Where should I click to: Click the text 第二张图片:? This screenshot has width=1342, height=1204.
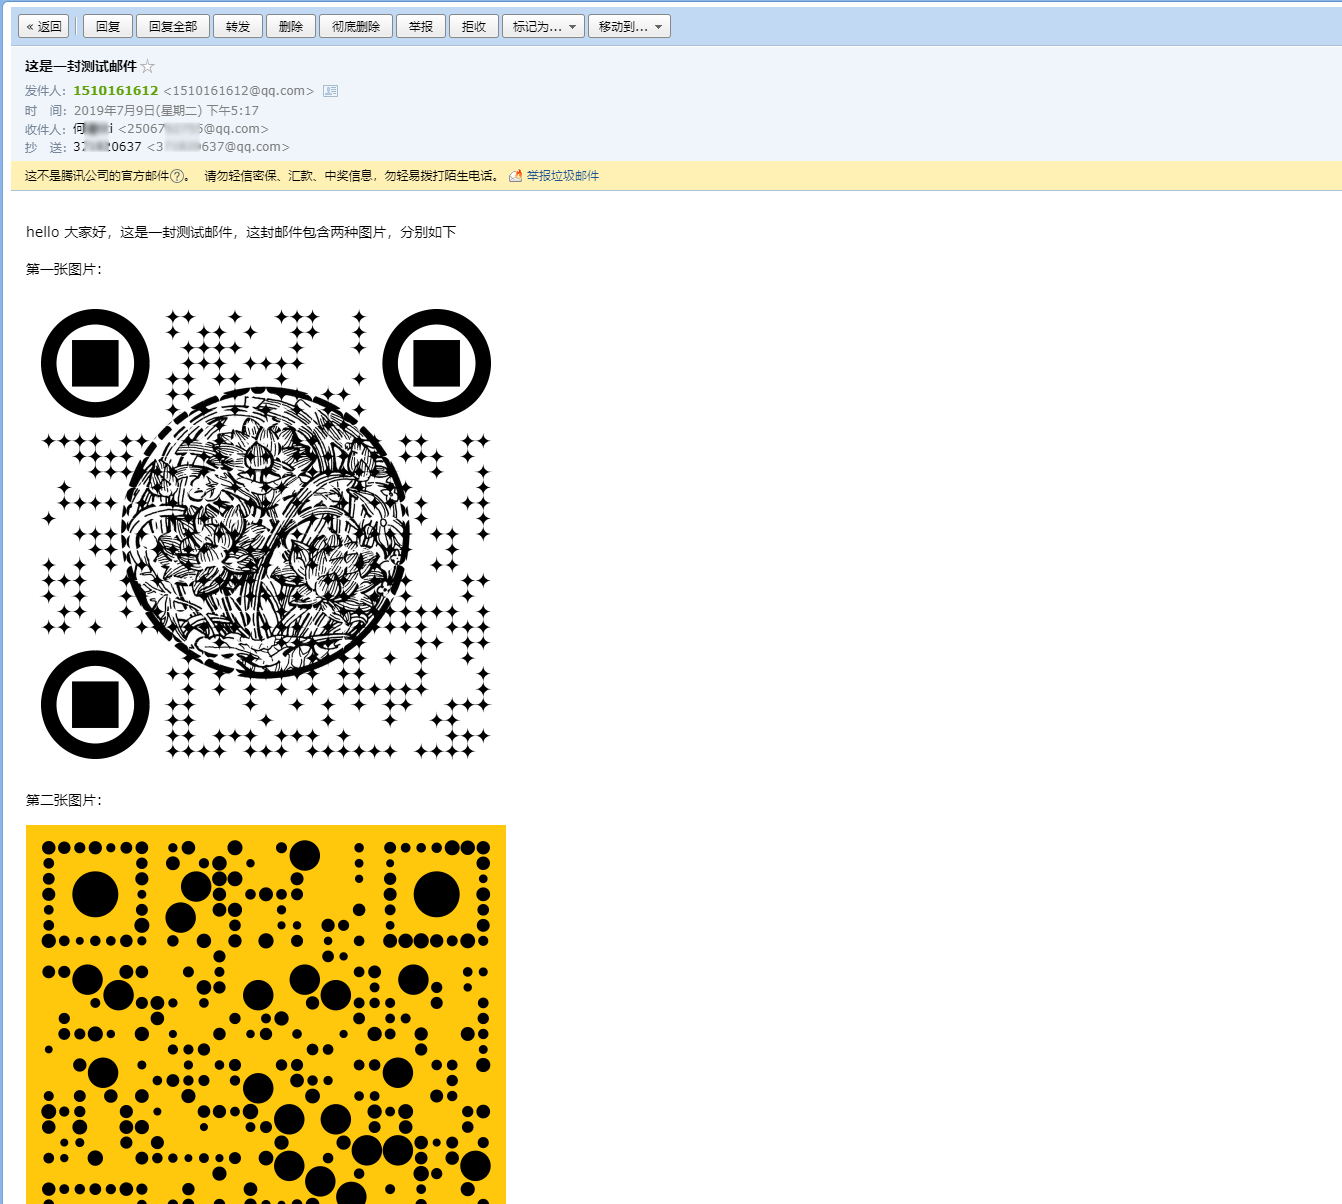pos(64,800)
